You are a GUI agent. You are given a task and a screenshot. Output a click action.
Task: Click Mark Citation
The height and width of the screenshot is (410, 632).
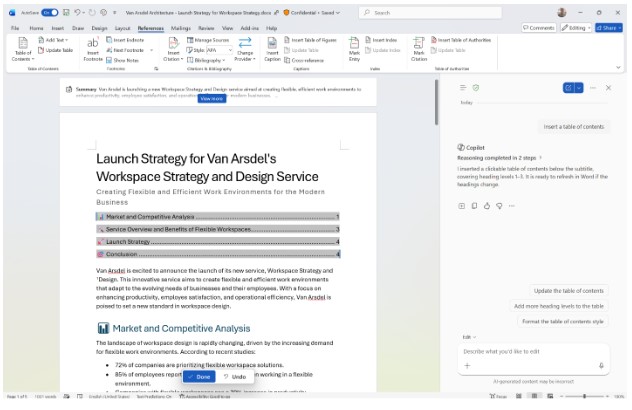419,50
